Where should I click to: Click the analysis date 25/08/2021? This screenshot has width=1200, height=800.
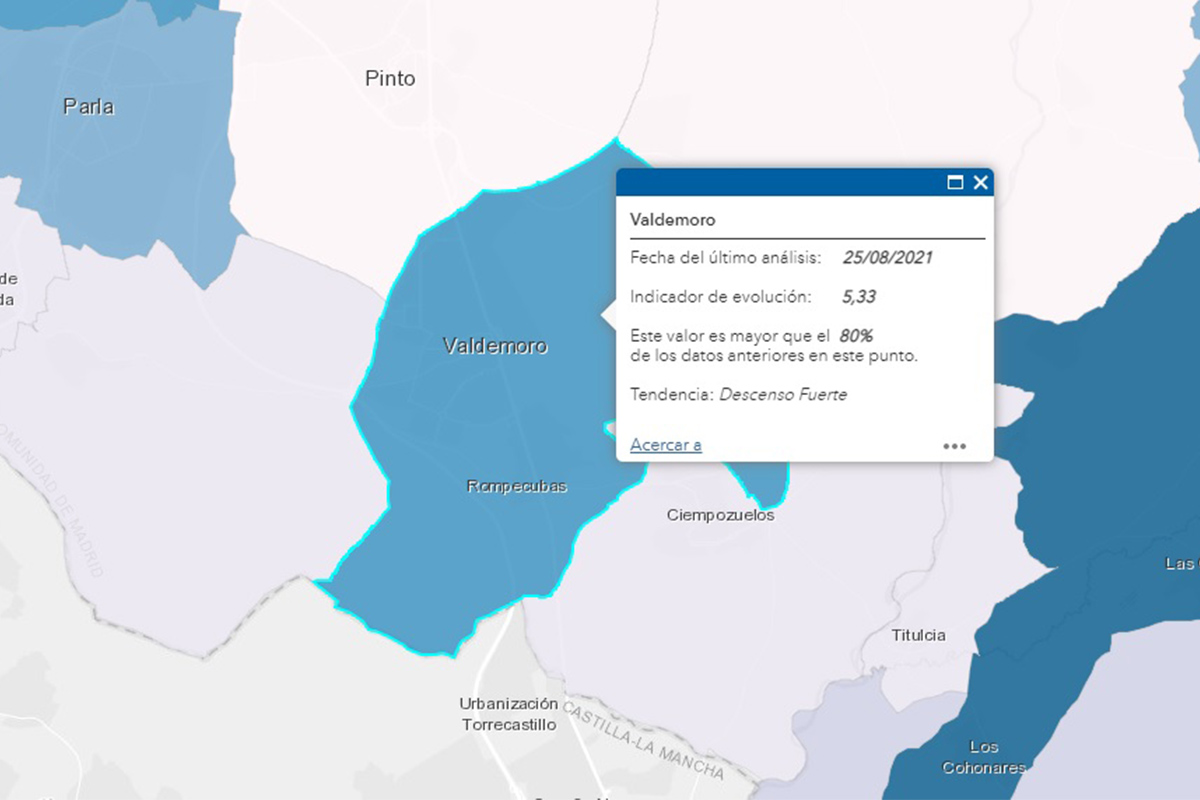[x=887, y=257]
